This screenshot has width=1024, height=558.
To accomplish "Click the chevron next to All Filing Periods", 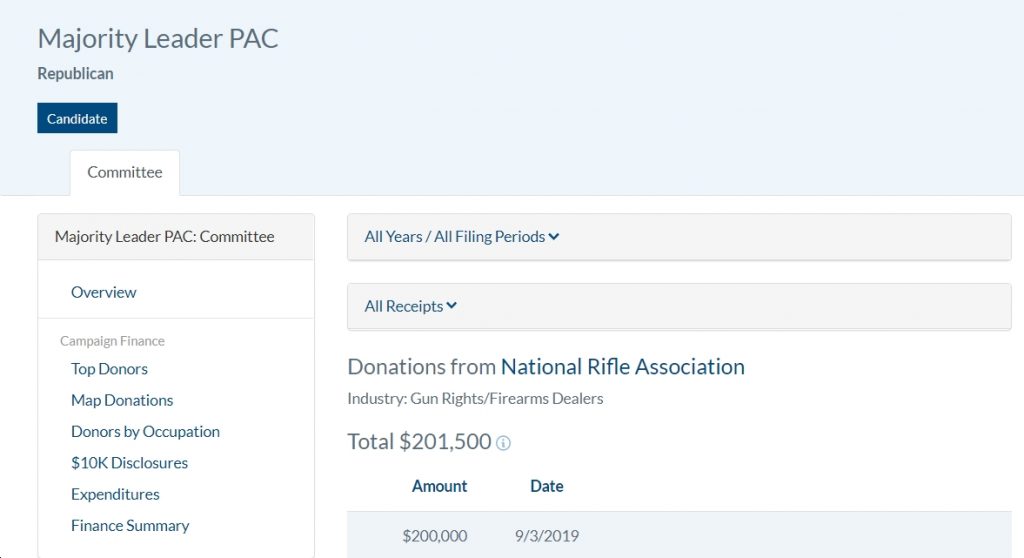I will point(554,237).
